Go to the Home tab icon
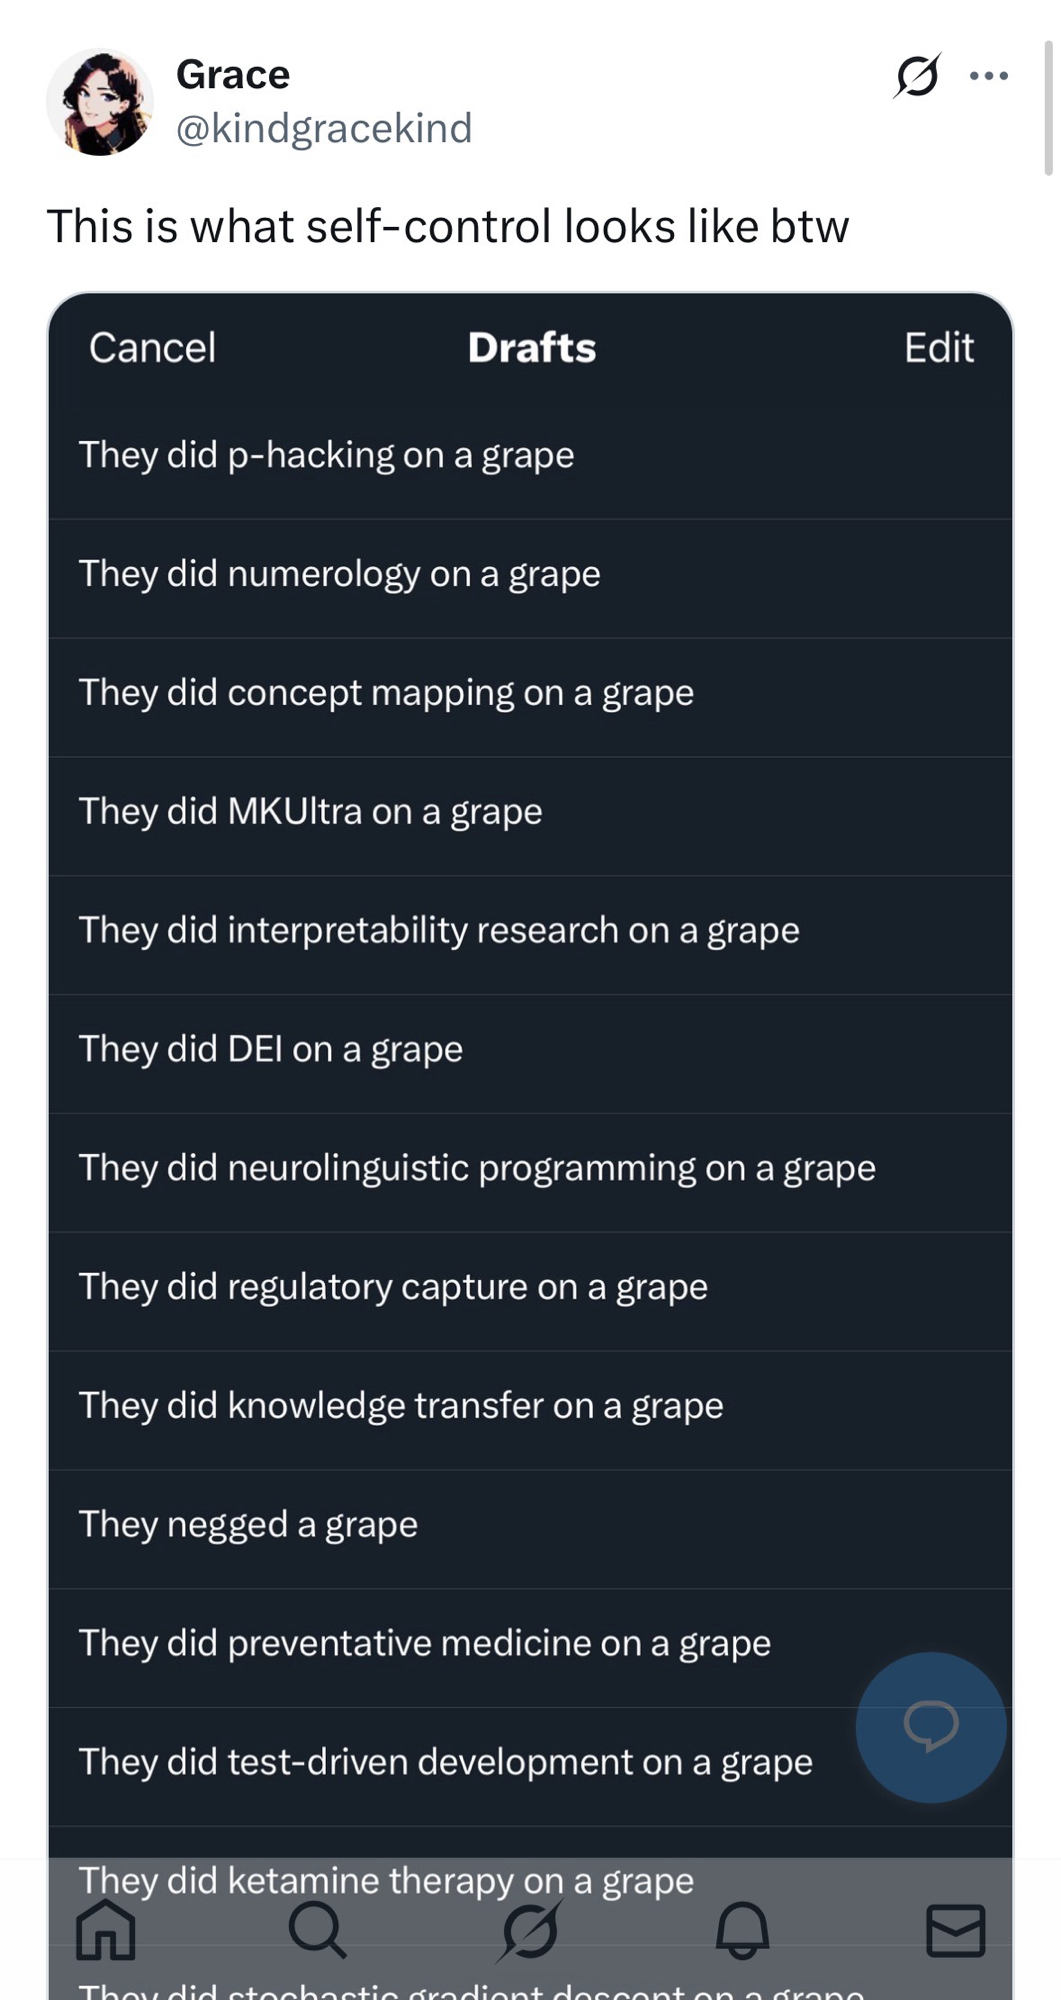1061x2000 pixels. (106, 1929)
